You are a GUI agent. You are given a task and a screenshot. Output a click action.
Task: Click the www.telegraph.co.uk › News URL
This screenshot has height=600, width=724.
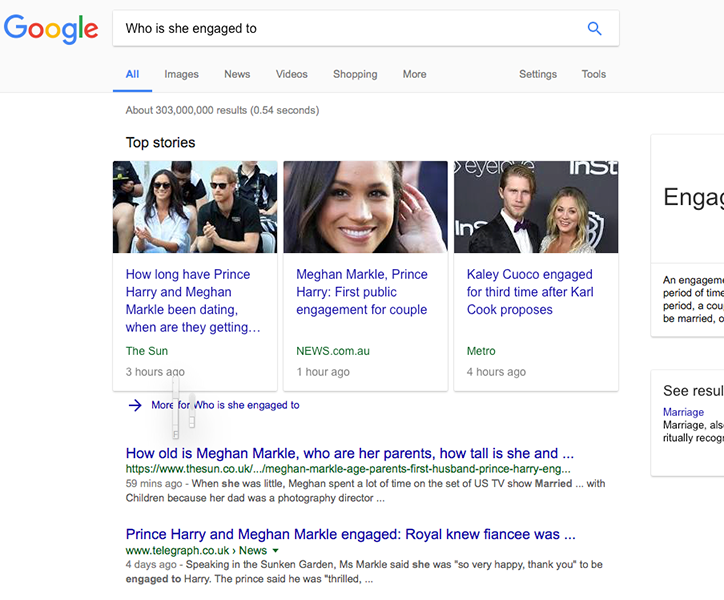coord(196,551)
